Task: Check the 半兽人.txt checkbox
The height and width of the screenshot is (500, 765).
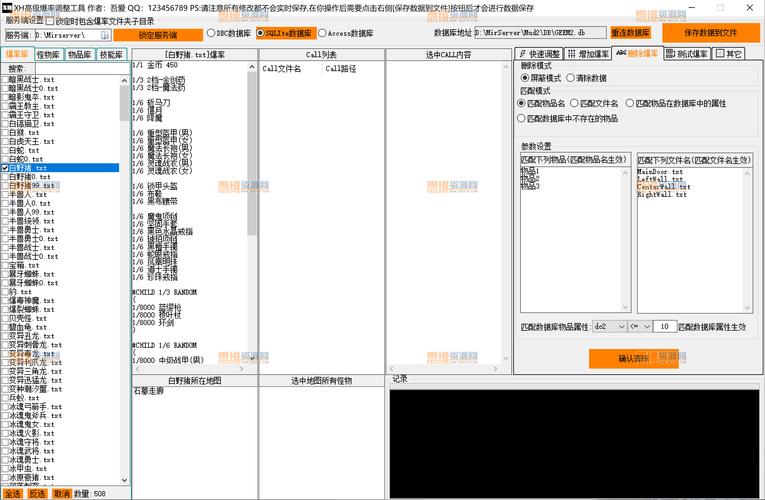Action: click(x=5, y=194)
